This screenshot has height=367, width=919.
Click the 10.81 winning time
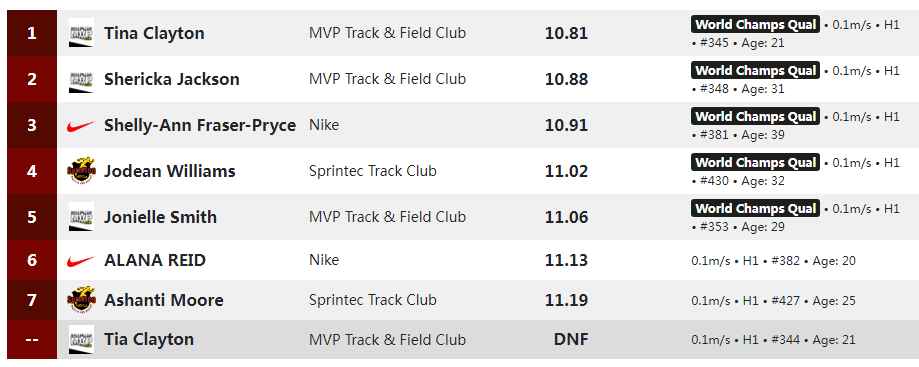pyautogui.click(x=566, y=33)
